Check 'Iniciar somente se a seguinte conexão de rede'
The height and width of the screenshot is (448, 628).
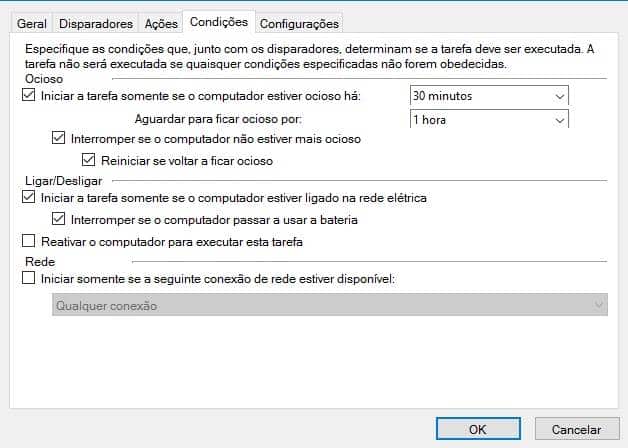click(x=27, y=280)
